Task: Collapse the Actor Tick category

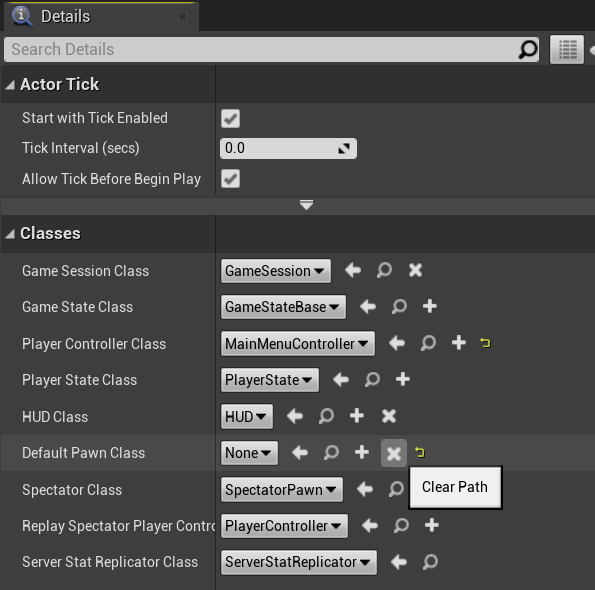Action: click(x=10, y=85)
